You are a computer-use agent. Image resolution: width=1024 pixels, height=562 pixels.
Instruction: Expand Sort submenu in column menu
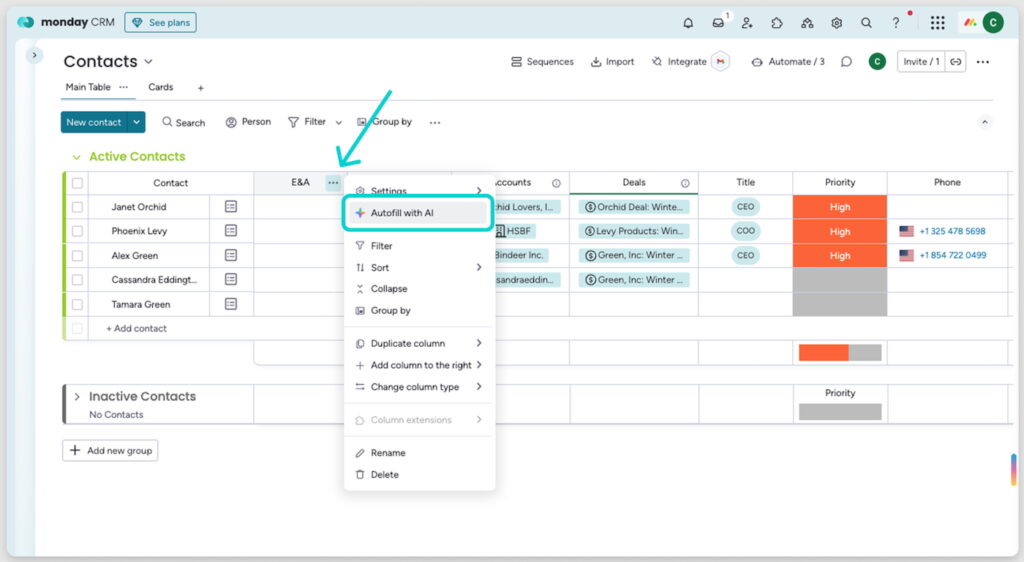tap(479, 268)
